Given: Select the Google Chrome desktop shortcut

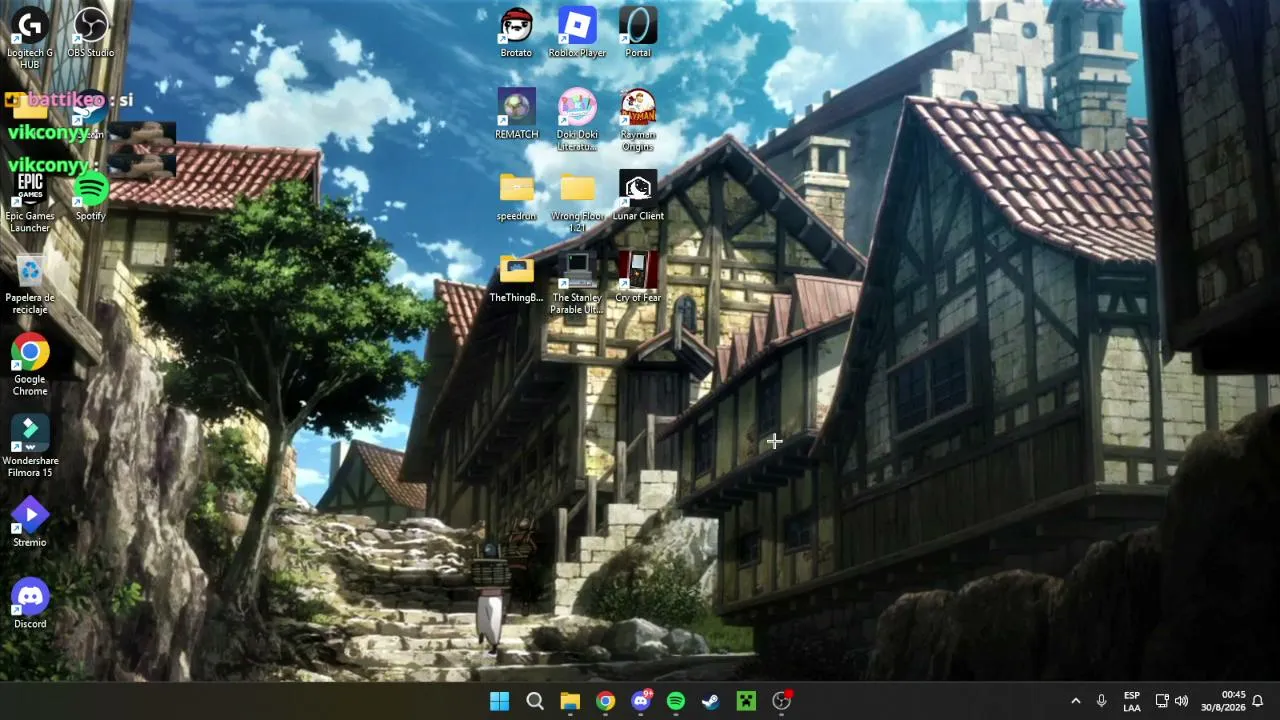Looking at the screenshot, I should point(30,364).
